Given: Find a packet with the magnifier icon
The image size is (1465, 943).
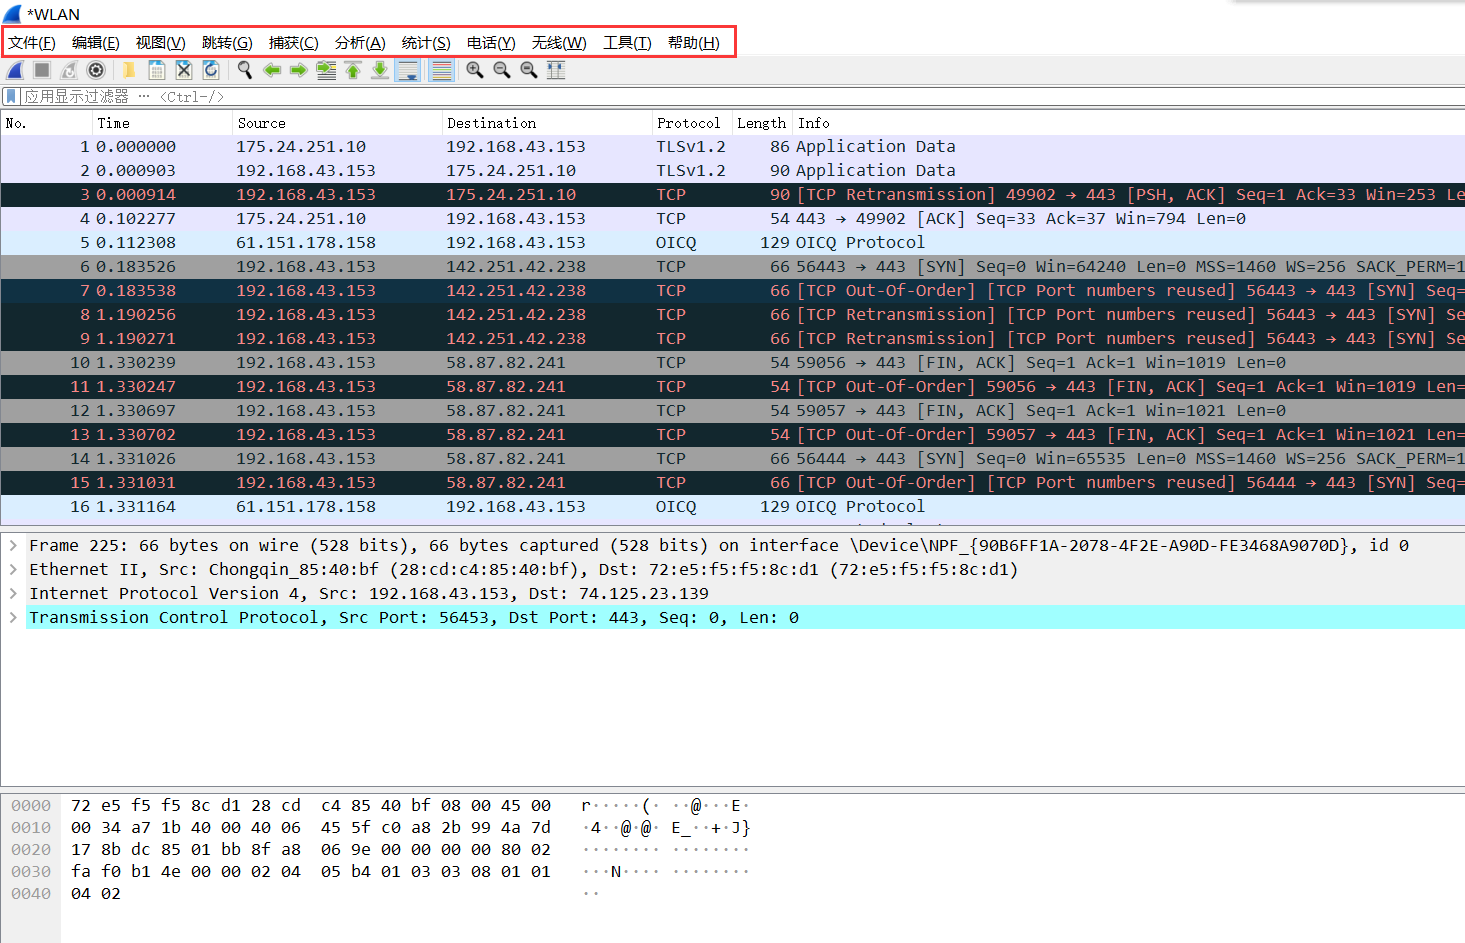Looking at the screenshot, I should (244, 70).
